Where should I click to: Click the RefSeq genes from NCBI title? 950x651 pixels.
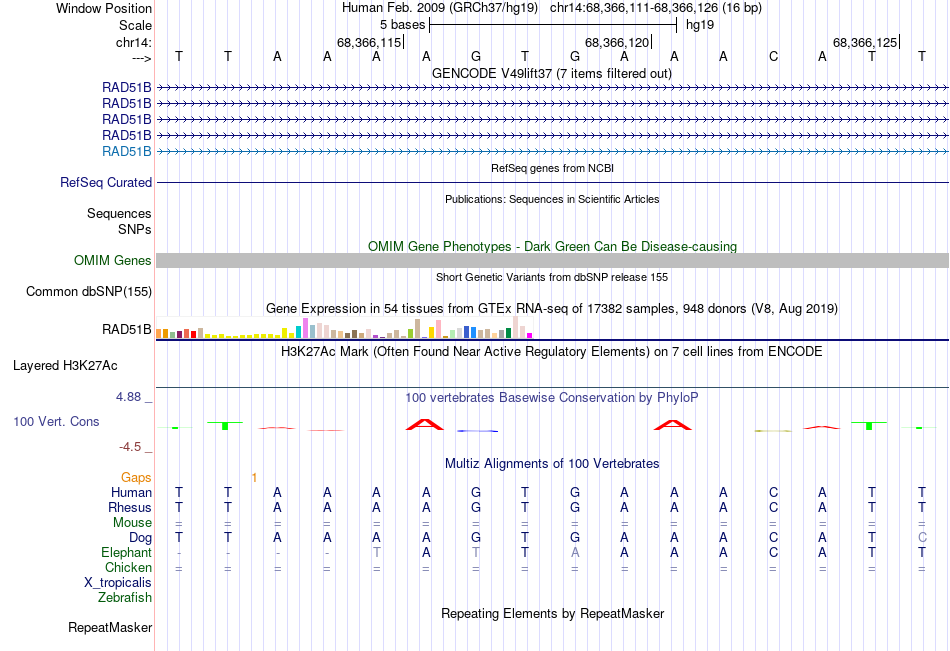click(552, 168)
